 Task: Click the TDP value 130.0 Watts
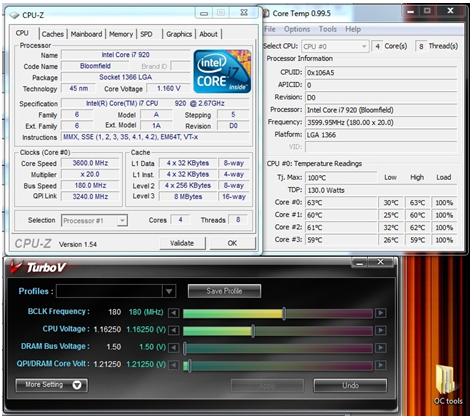[x=381, y=190]
